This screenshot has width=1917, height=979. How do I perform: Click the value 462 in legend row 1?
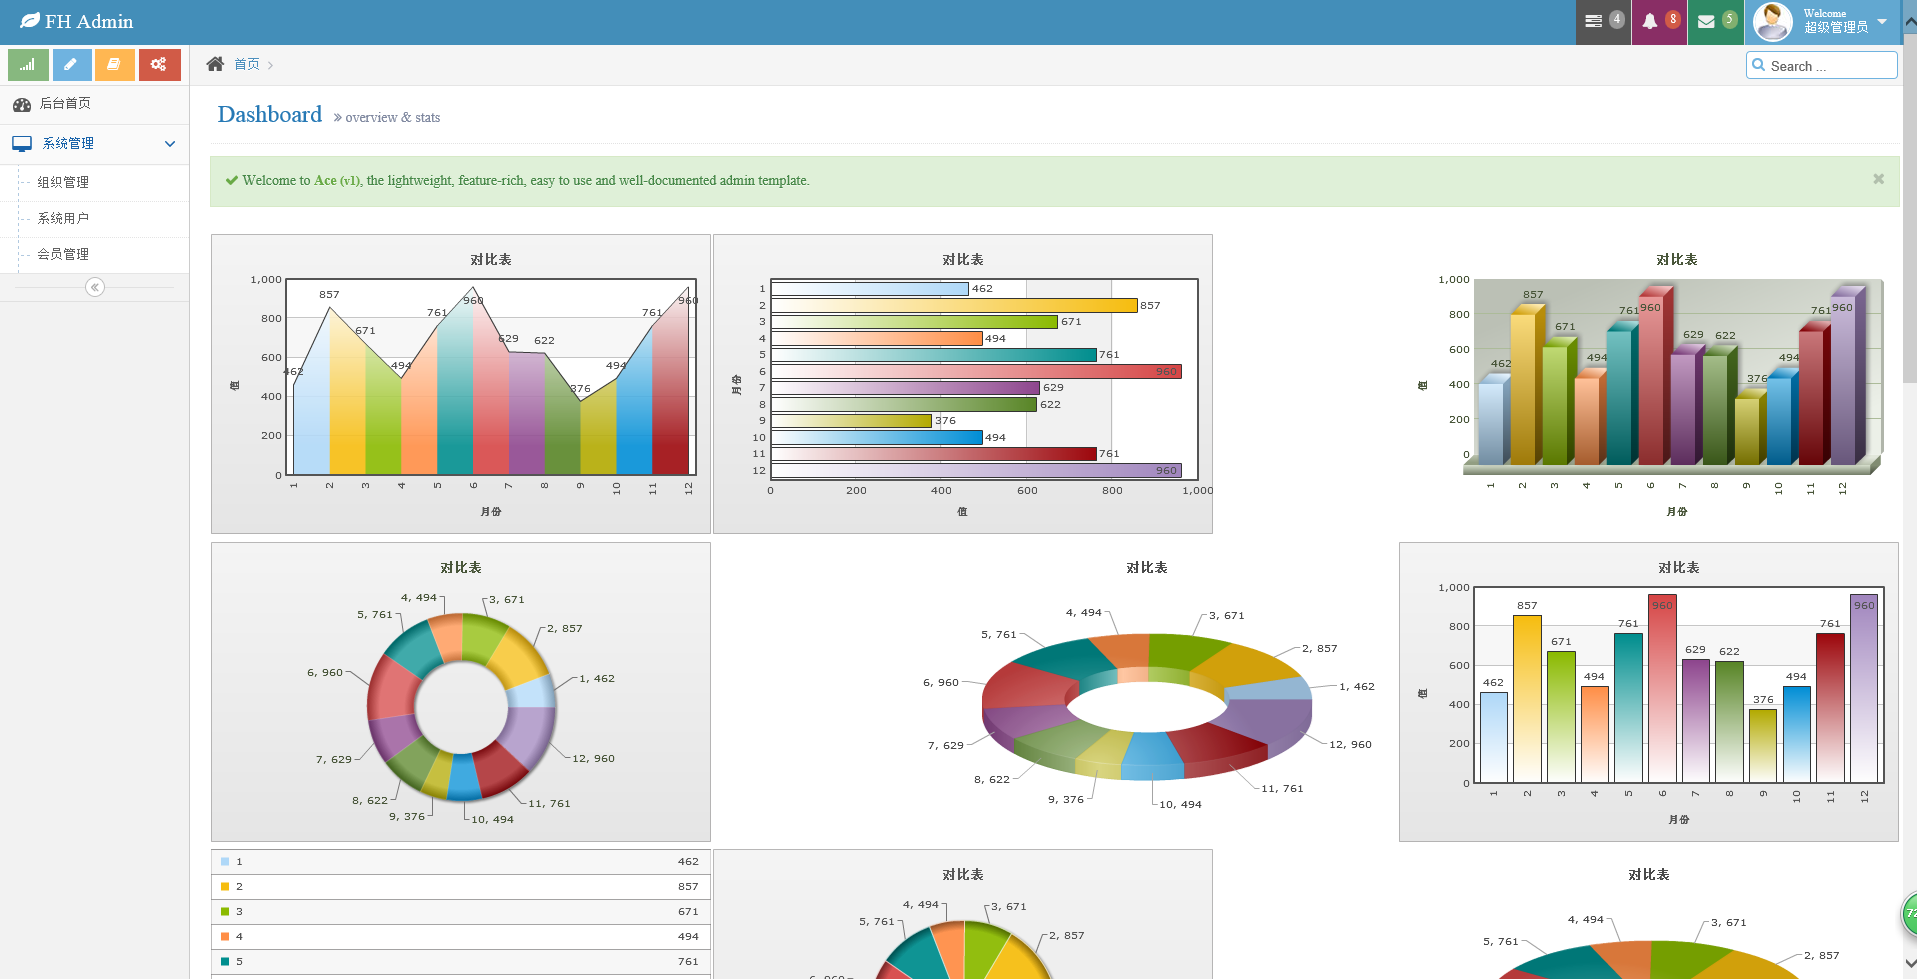pyautogui.click(x=688, y=861)
